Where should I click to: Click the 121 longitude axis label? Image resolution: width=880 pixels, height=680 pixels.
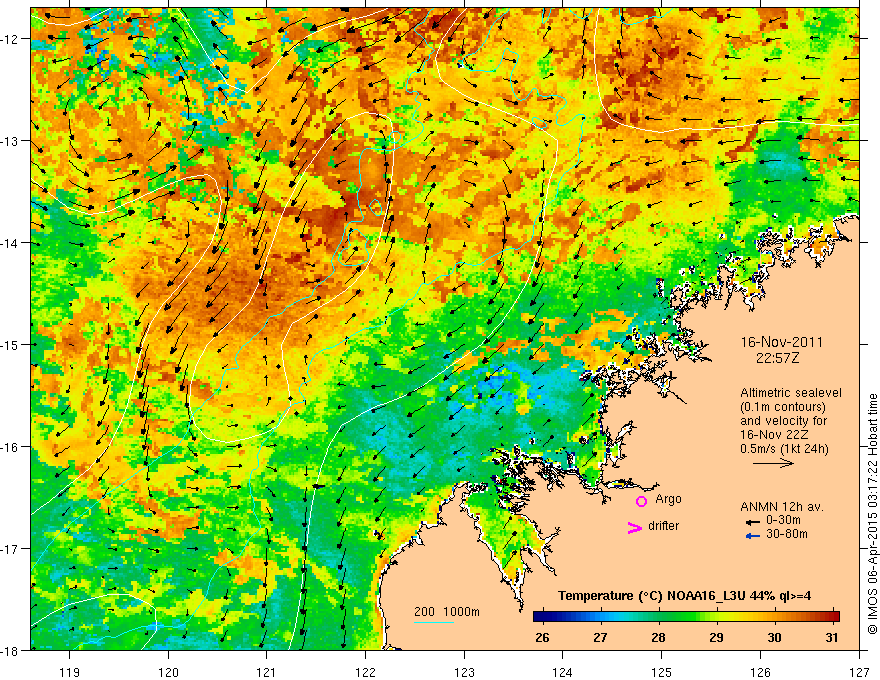pos(267,673)
